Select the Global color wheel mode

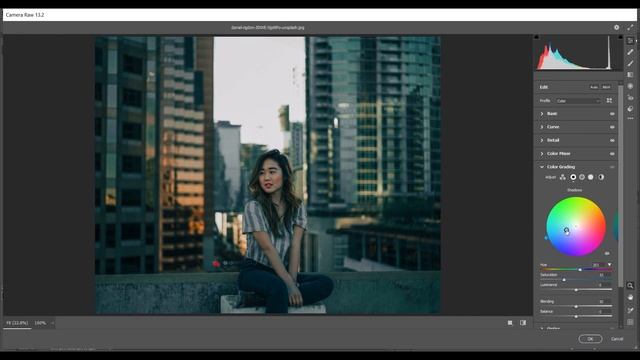601,177
